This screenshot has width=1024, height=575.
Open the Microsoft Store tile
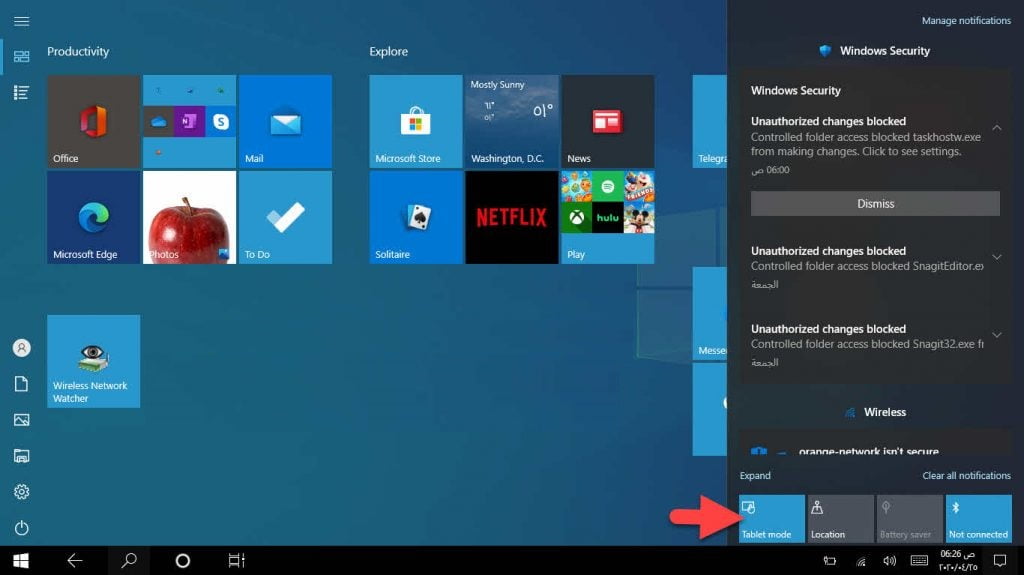point(415,122)
